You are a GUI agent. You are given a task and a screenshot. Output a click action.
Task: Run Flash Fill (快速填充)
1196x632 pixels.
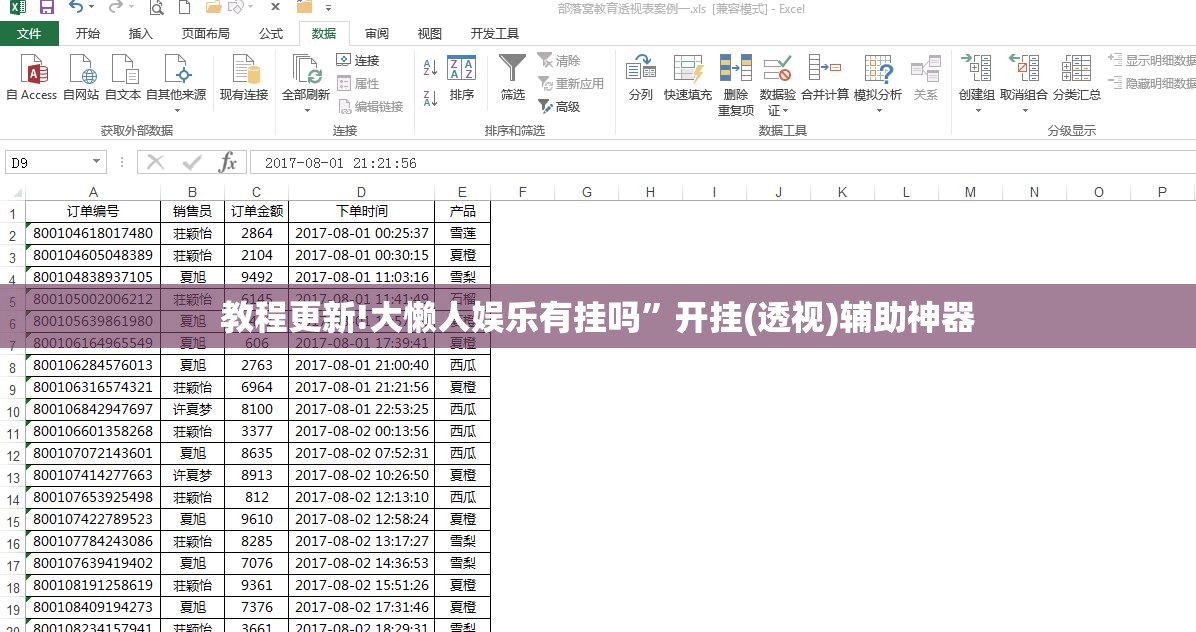click(687, 77)
